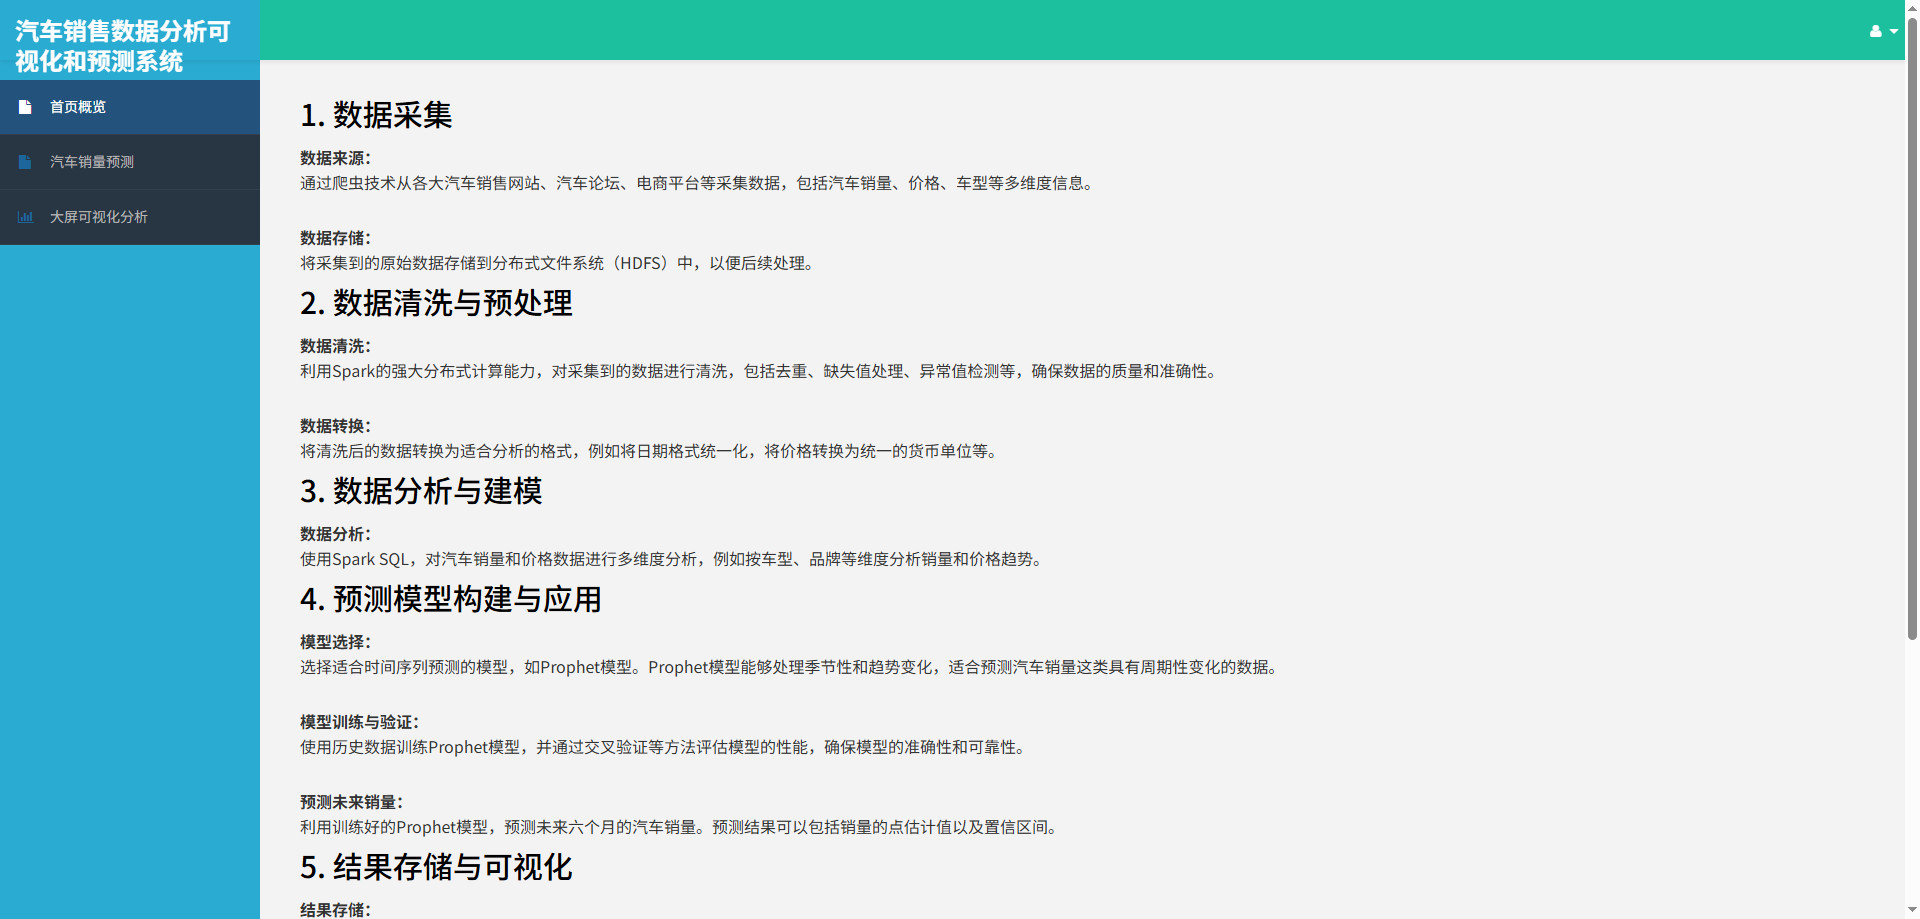Click the heading 5. 结果存储与可视化
The image size is (1920, 919).
point(436,867)
